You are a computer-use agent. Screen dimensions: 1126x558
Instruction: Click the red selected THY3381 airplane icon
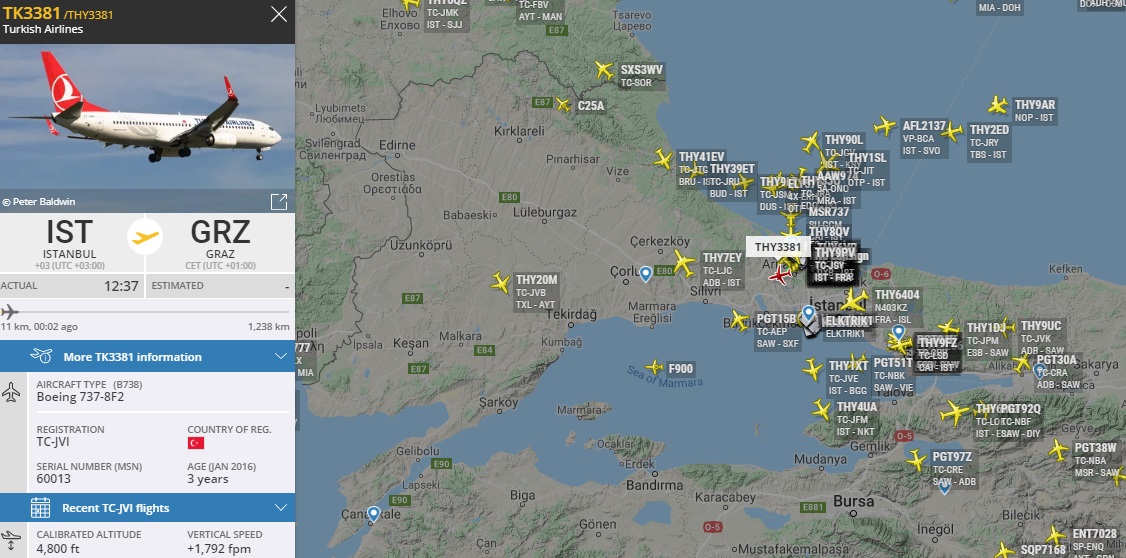click(x=780, y=274)
